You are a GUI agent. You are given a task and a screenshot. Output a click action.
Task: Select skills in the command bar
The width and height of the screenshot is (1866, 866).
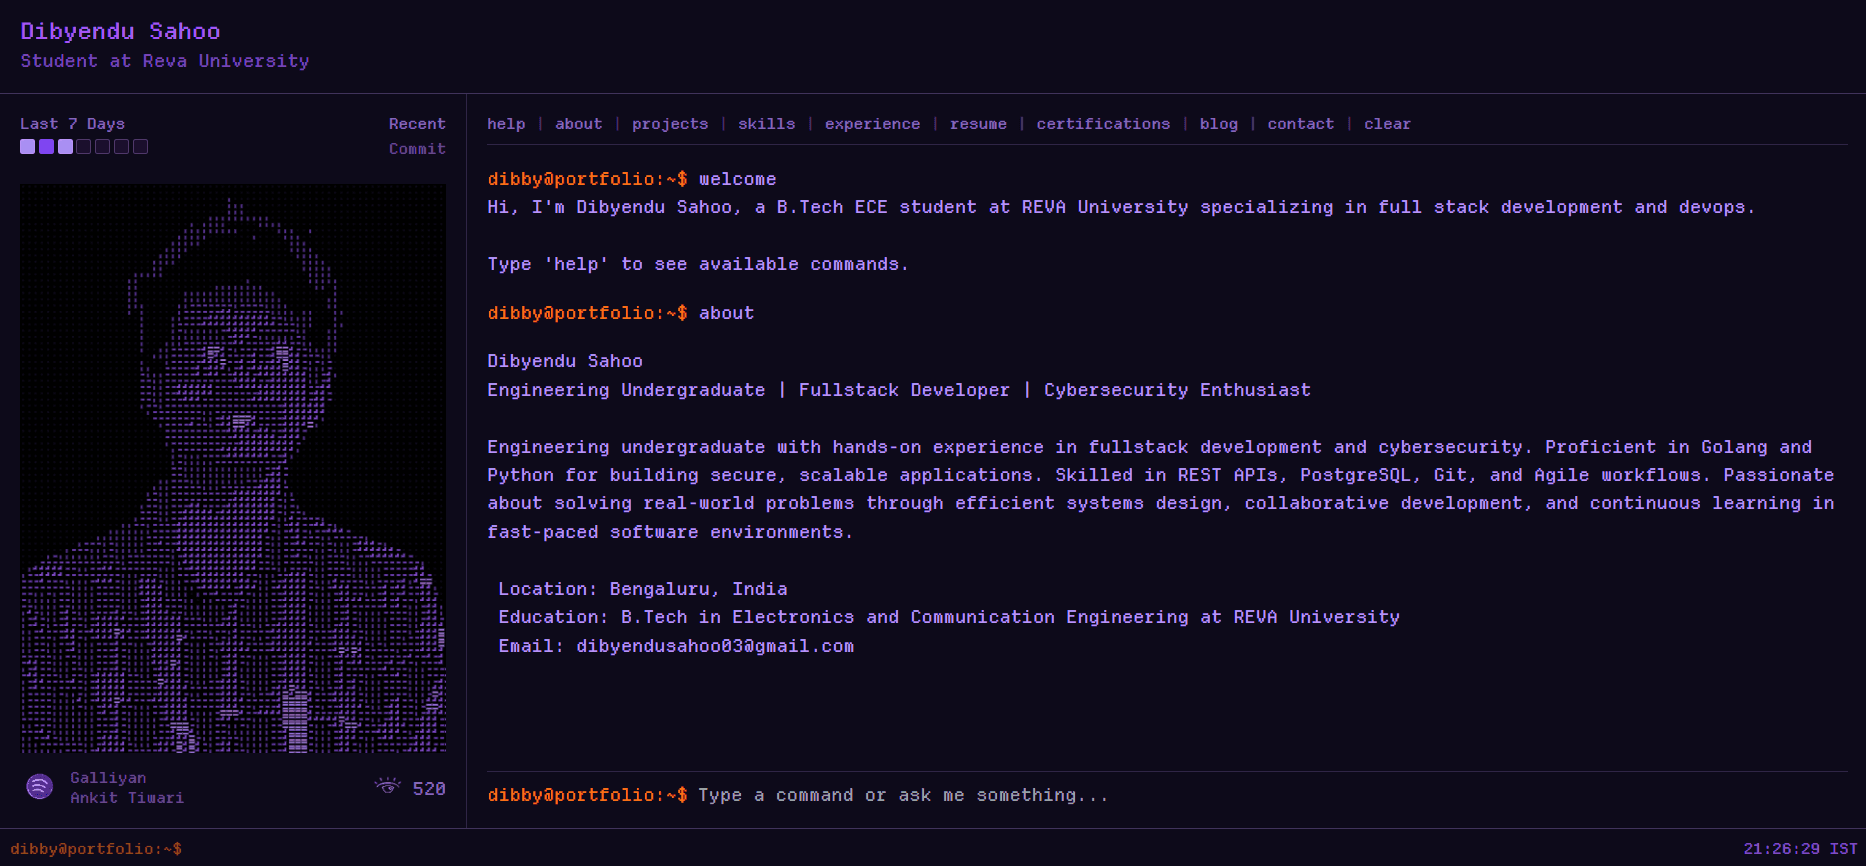click(x=766, y=124)
